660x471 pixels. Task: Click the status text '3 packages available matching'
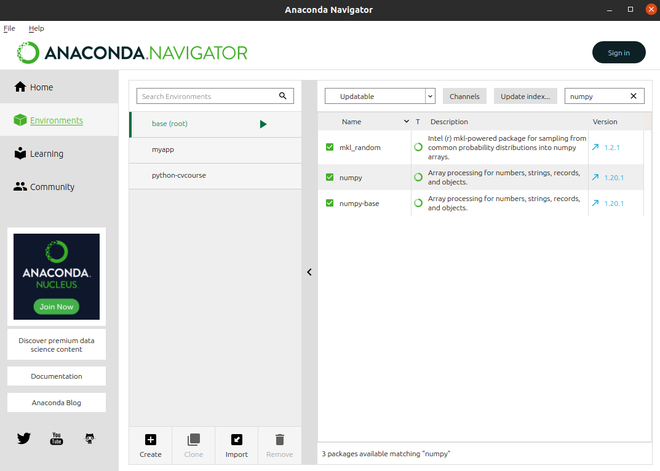pyautogui.click(x=386, y=454)
